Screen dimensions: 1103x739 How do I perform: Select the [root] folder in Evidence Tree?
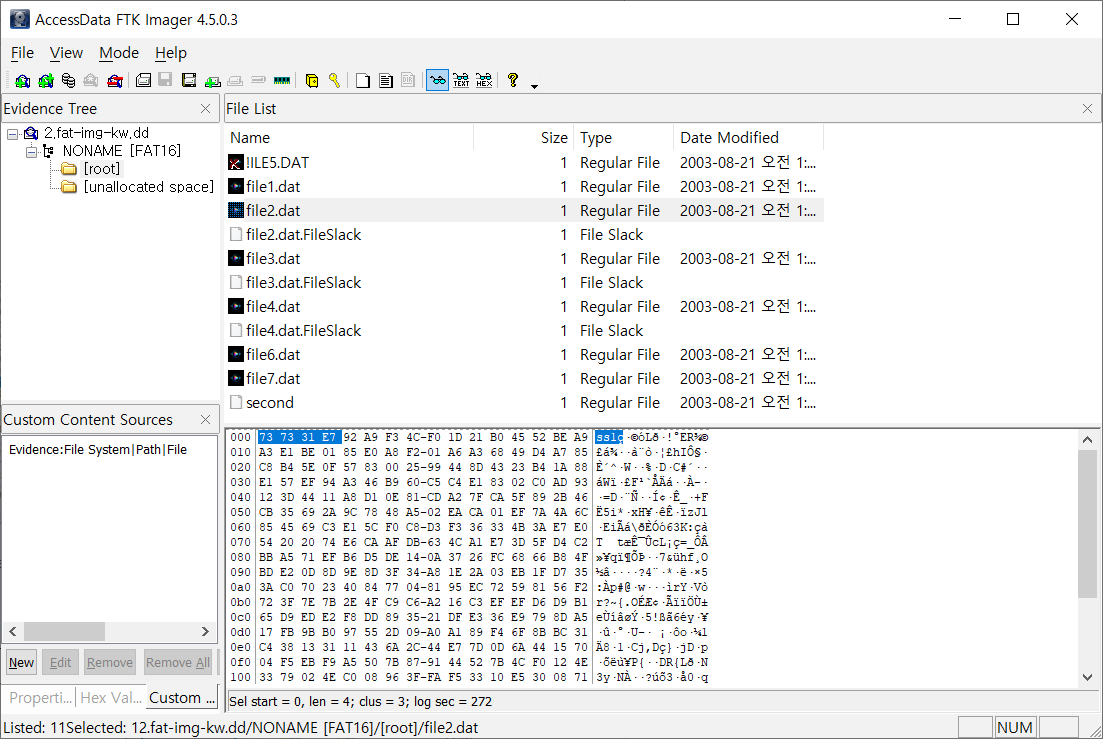102,169
